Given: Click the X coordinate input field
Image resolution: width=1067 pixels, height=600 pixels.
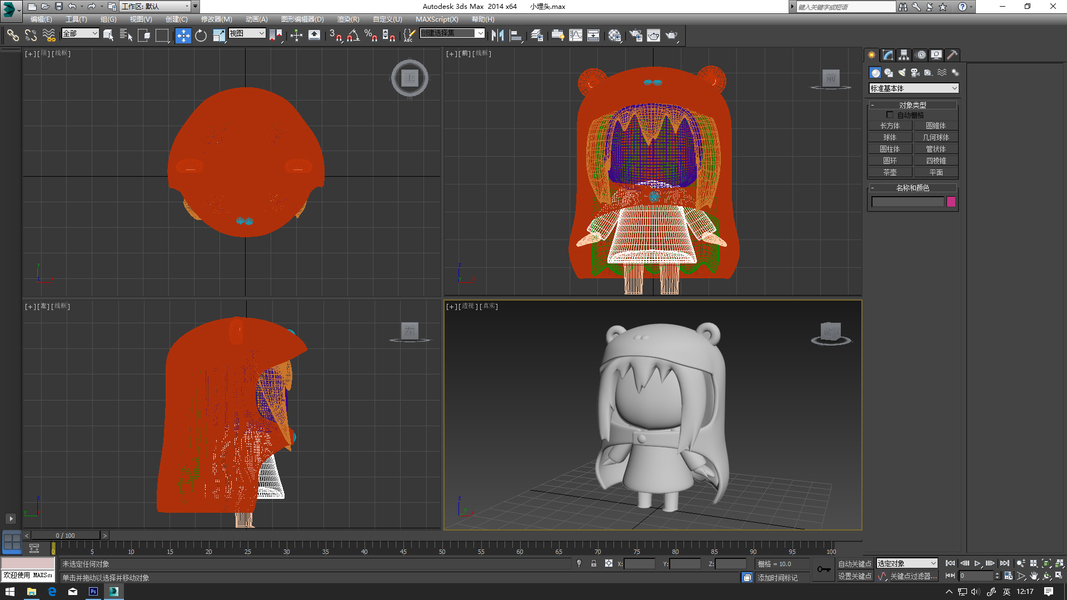Looking at the screenshot, I should tap(640, 564).
